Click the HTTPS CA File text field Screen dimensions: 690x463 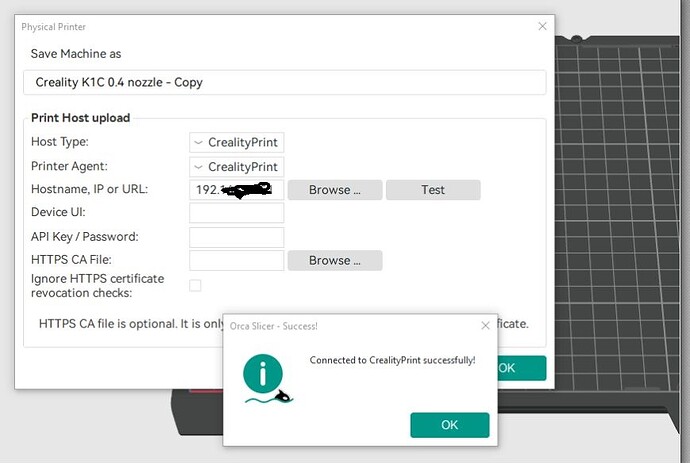tap(237, 260)
